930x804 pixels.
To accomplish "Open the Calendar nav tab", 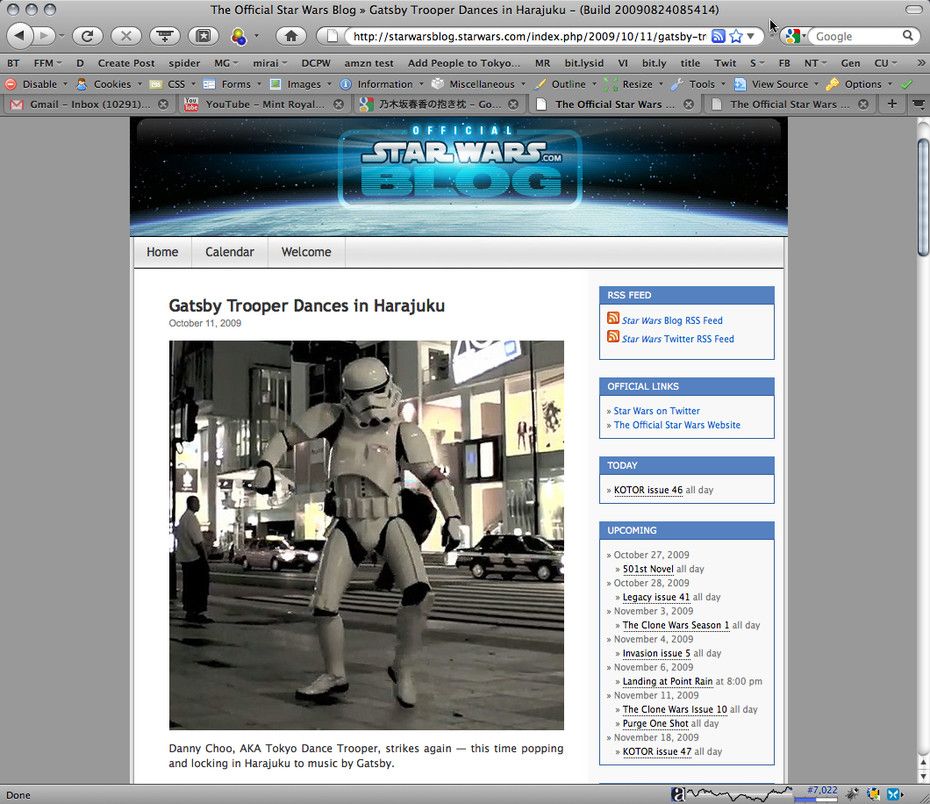I will pyautogui.click(x=230, y=252).
